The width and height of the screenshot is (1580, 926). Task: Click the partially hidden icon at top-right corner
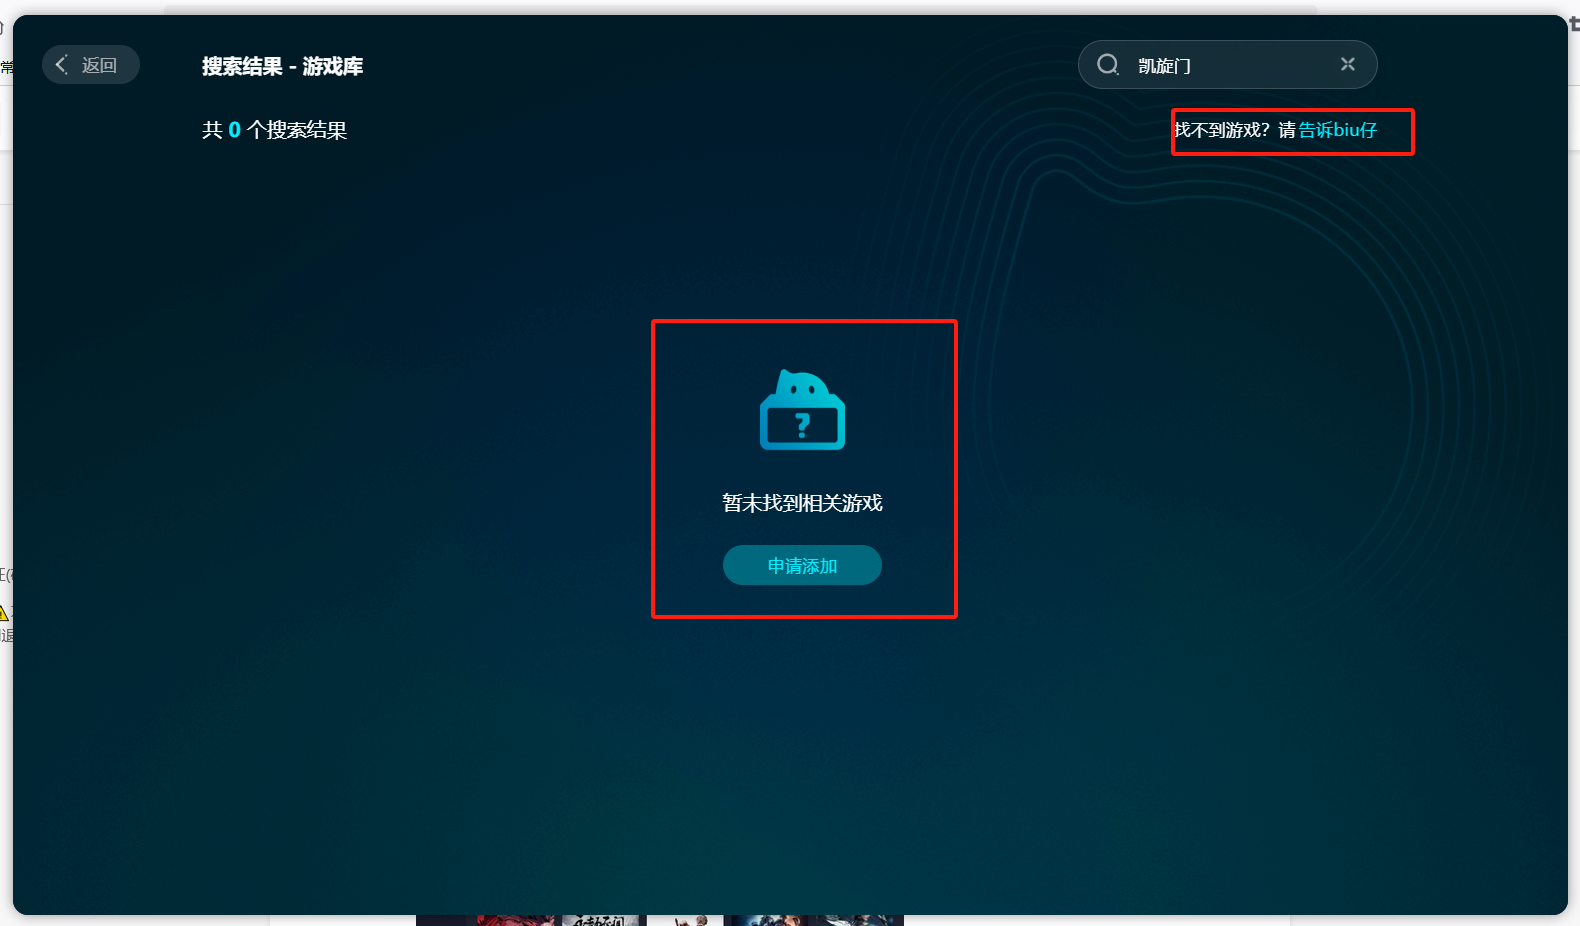point(1574,24)
